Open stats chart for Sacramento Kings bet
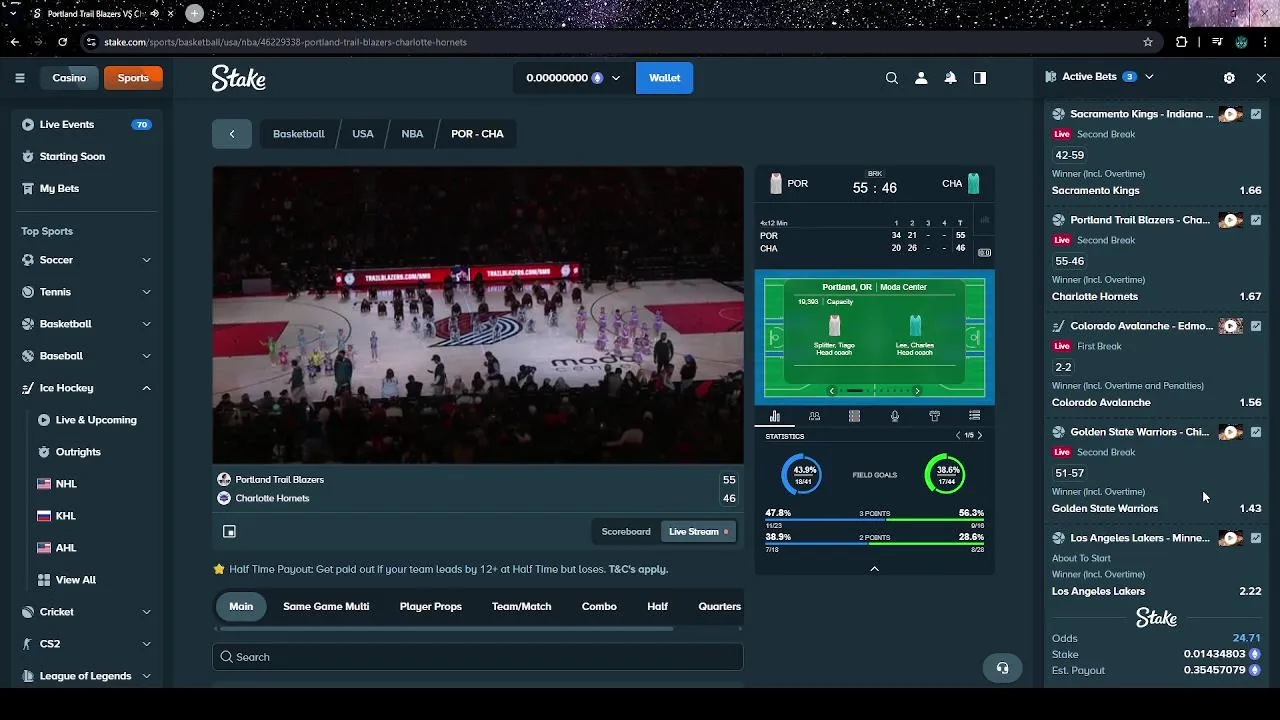The width and height of the screenshot is (1280, 720). tap(1256, 114)
